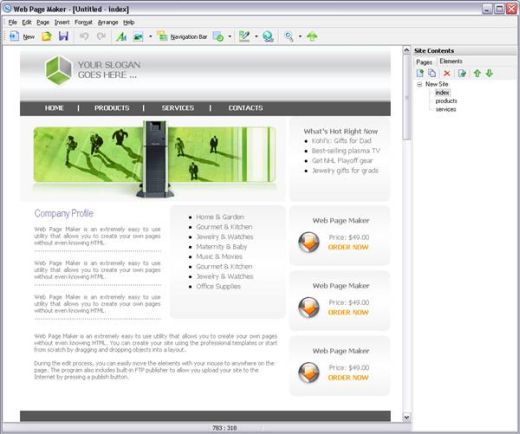Open a file with the yellow folder icon
520x434 pixels.
[47, 36]
